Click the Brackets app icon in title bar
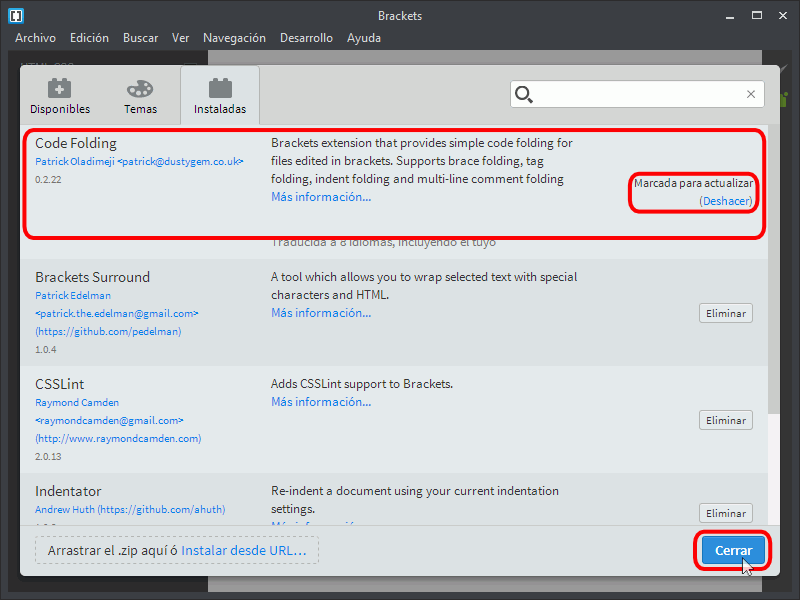800x600 pixels. 16,16
